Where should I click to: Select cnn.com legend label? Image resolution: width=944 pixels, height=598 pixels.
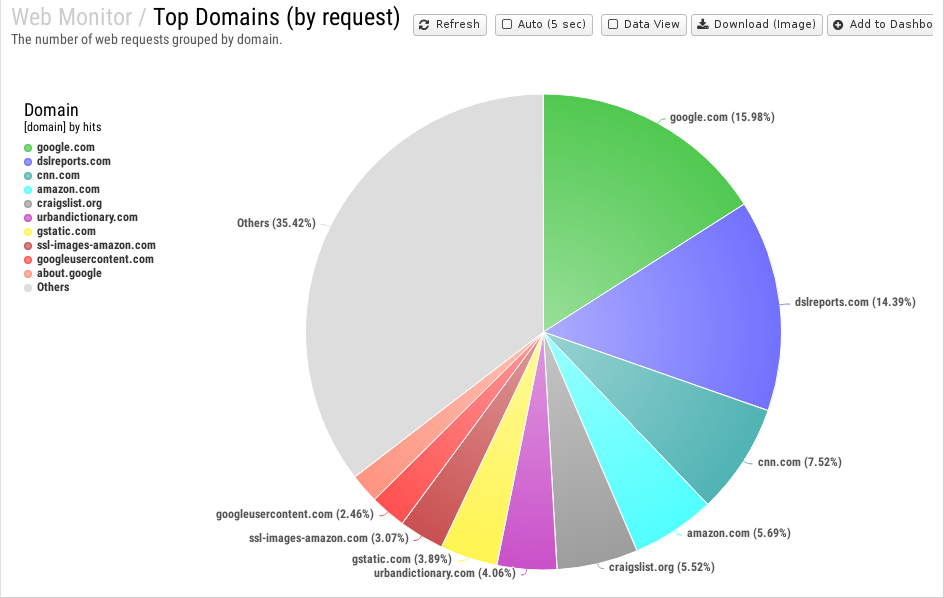(58, 175)
